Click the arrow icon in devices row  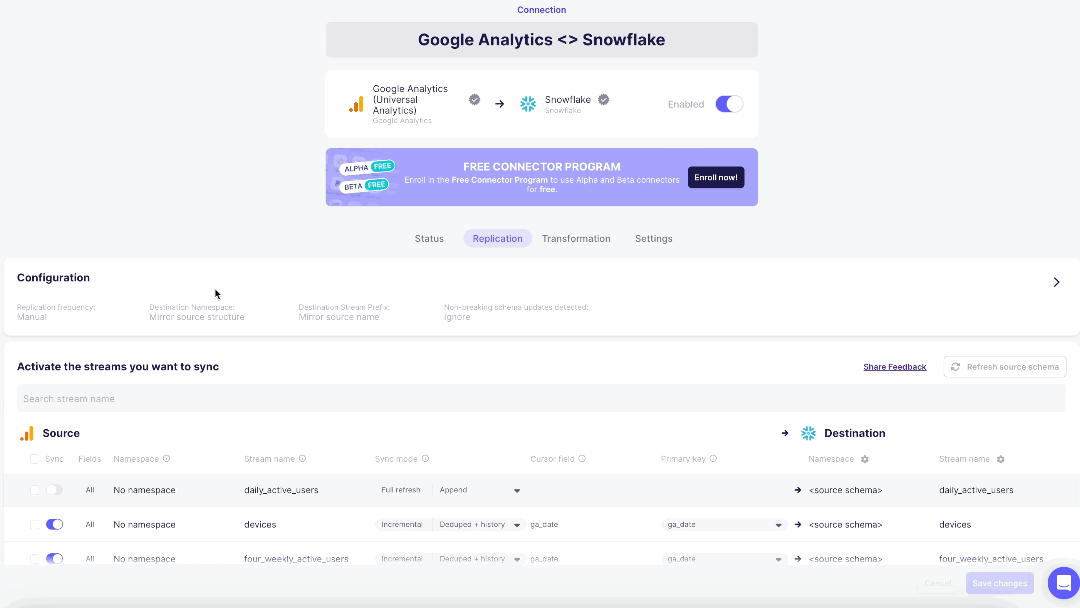[798, 525]
